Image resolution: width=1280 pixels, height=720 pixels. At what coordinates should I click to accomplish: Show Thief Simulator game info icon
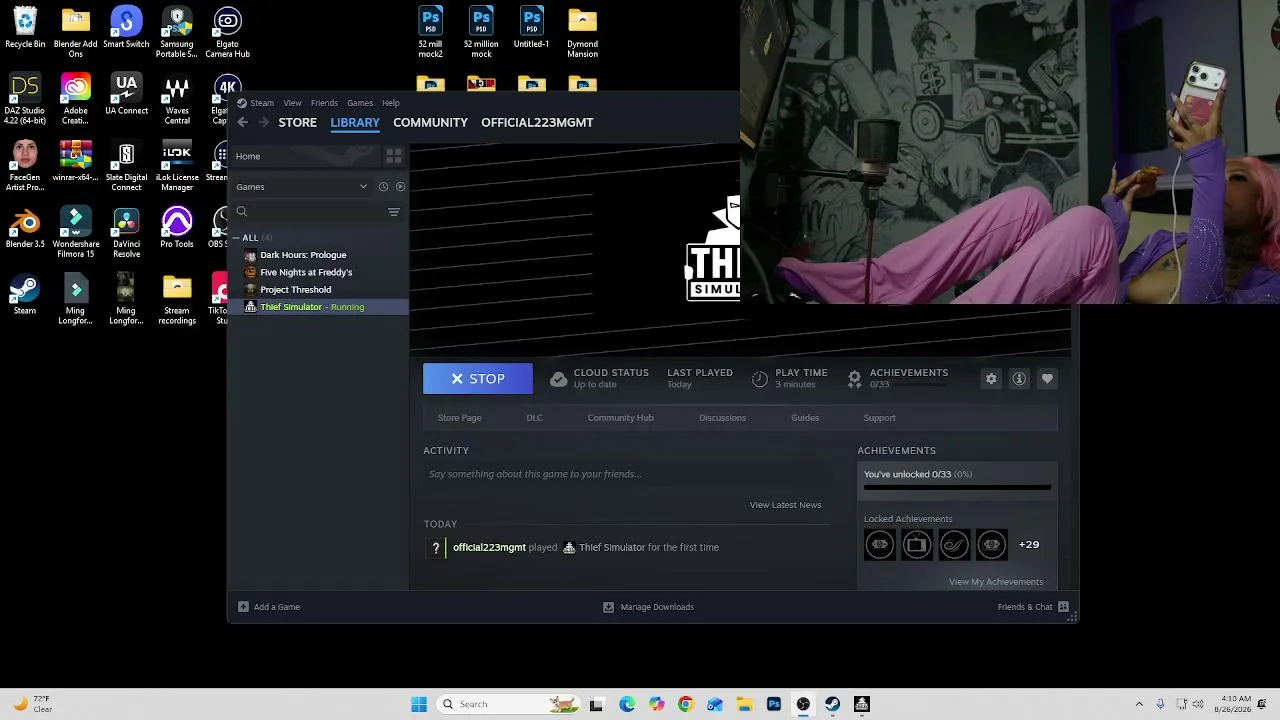1019,379
